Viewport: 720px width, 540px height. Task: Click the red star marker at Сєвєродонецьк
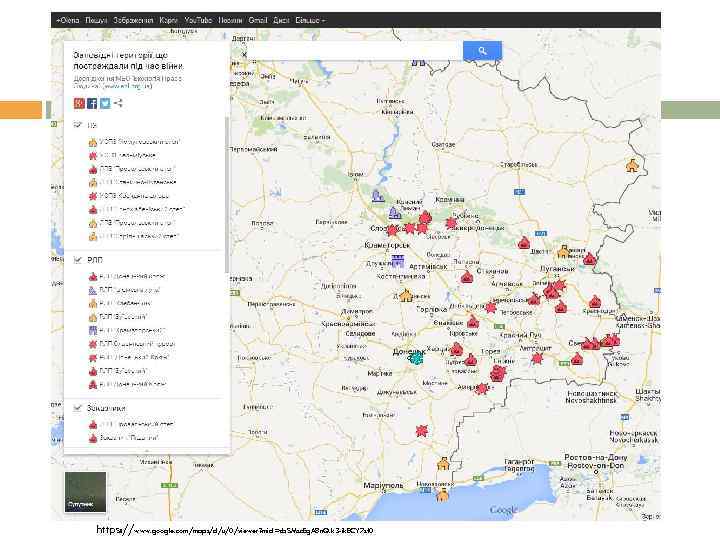coord(452,223)
